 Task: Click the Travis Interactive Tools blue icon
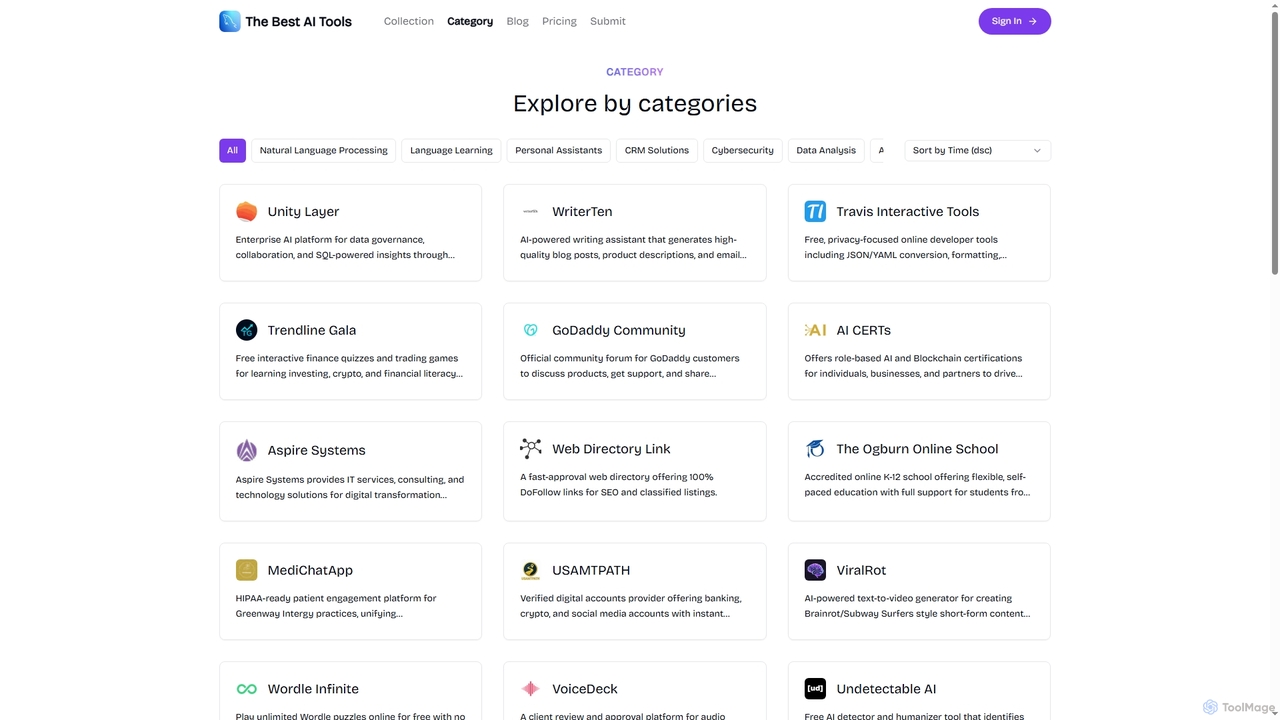coord(815,211)
